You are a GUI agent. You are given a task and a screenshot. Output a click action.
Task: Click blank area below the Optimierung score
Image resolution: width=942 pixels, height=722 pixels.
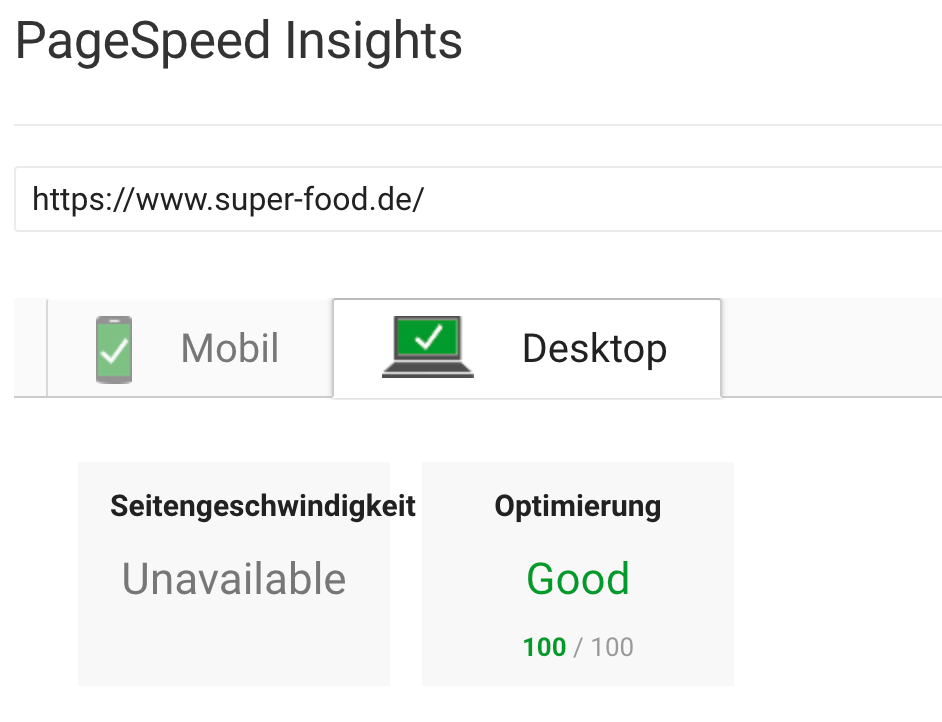pos(578,672)
